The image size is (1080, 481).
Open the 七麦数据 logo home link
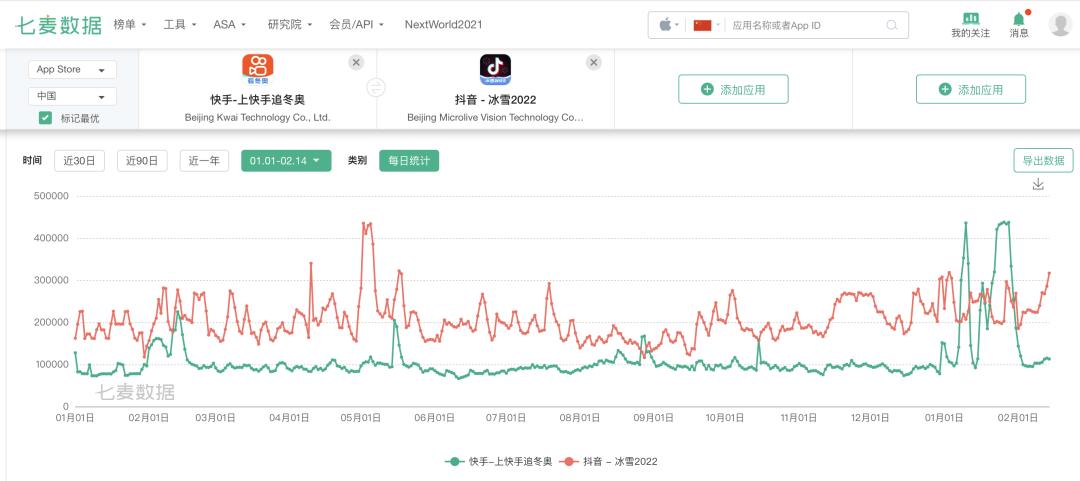tap(59, 25)
